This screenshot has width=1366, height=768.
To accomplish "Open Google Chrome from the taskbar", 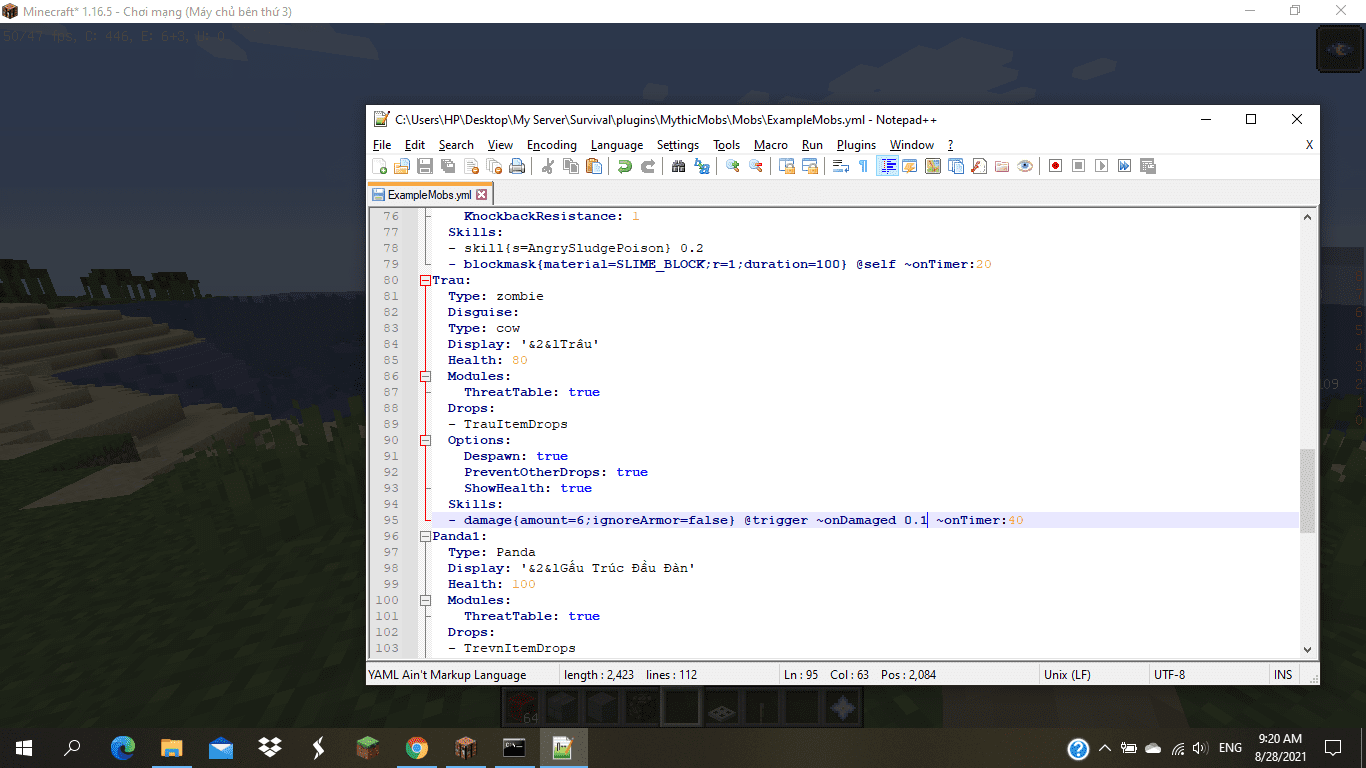I will (417, 747).
